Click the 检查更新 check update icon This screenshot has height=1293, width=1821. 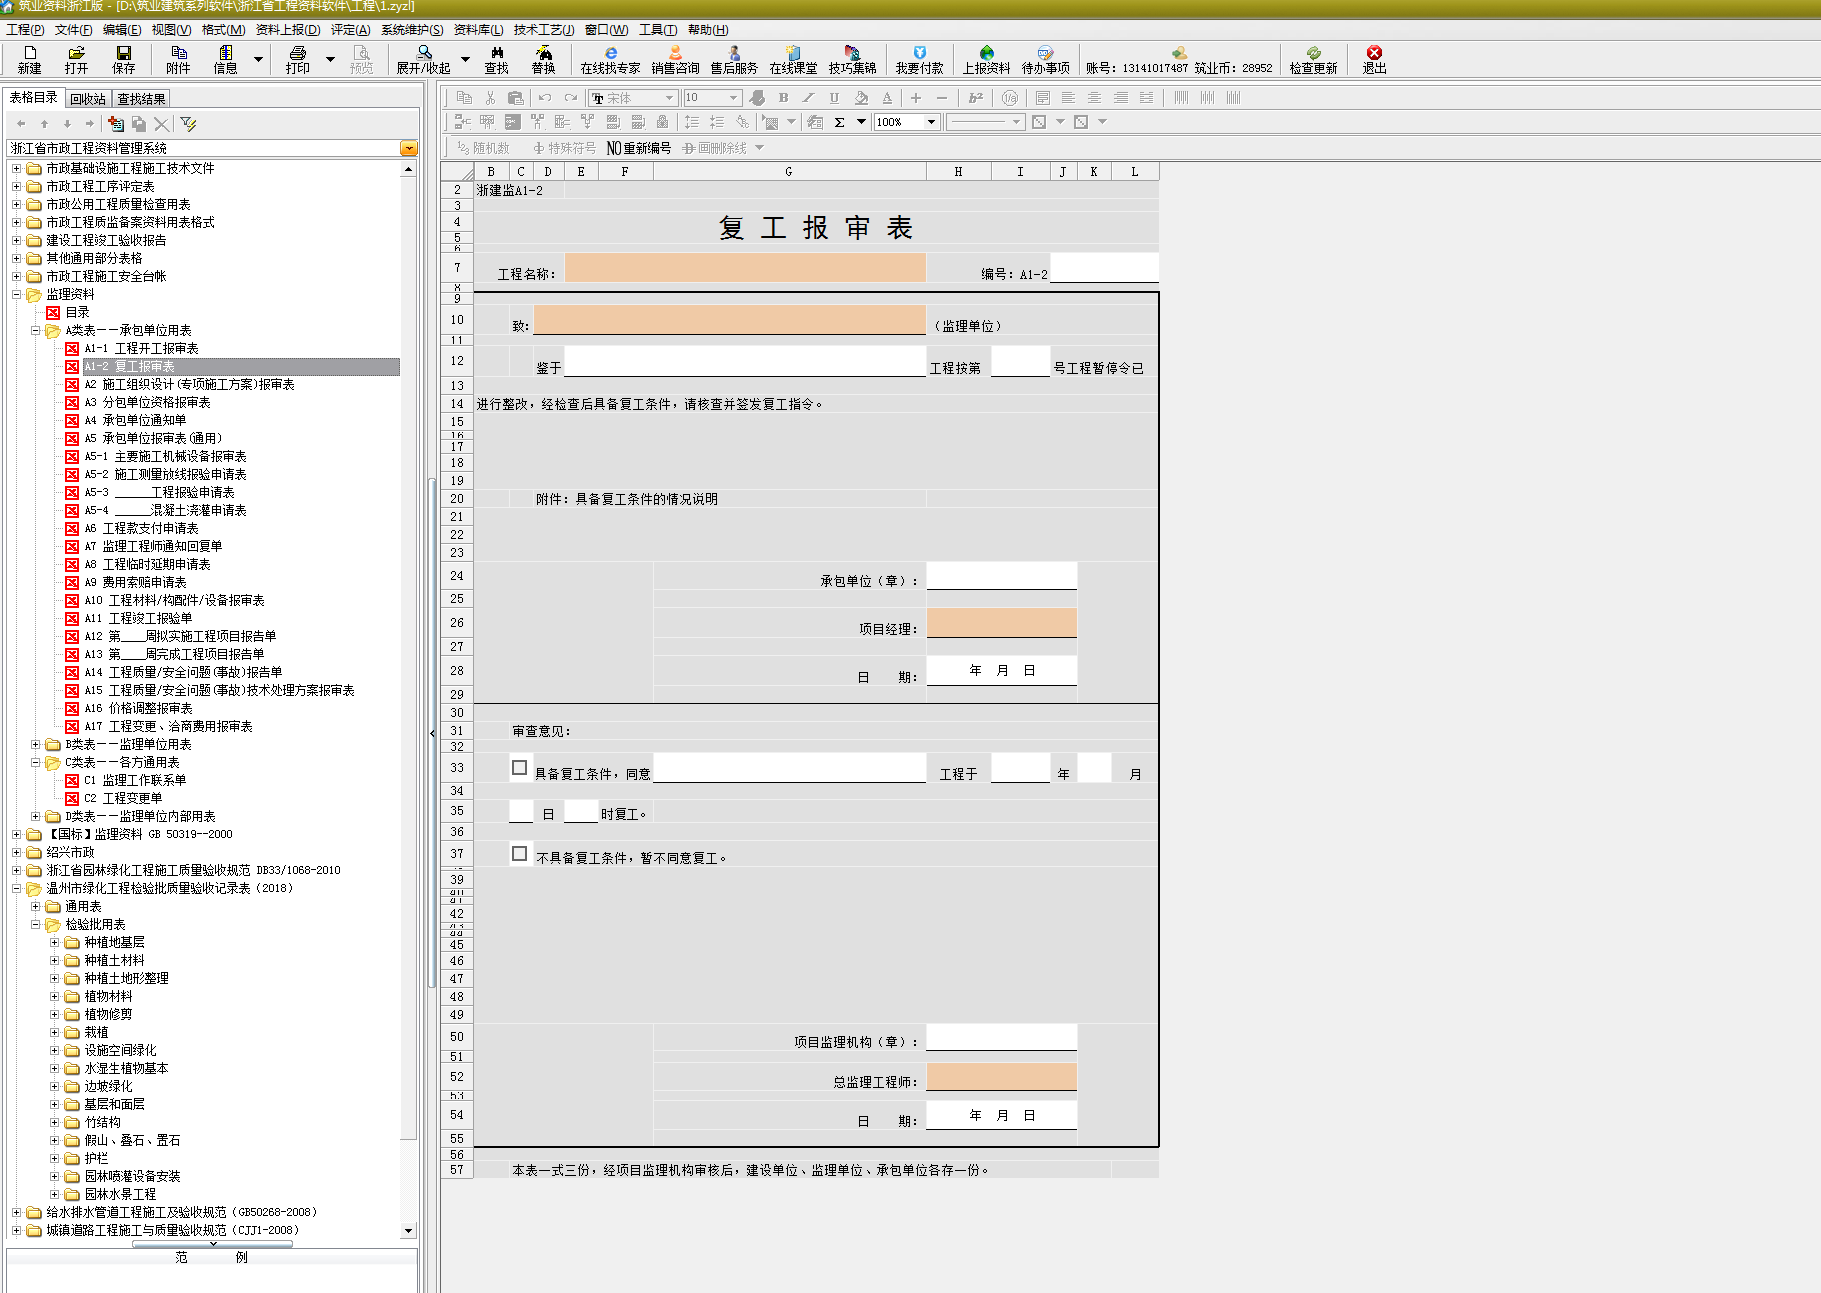pos(1313,59)
